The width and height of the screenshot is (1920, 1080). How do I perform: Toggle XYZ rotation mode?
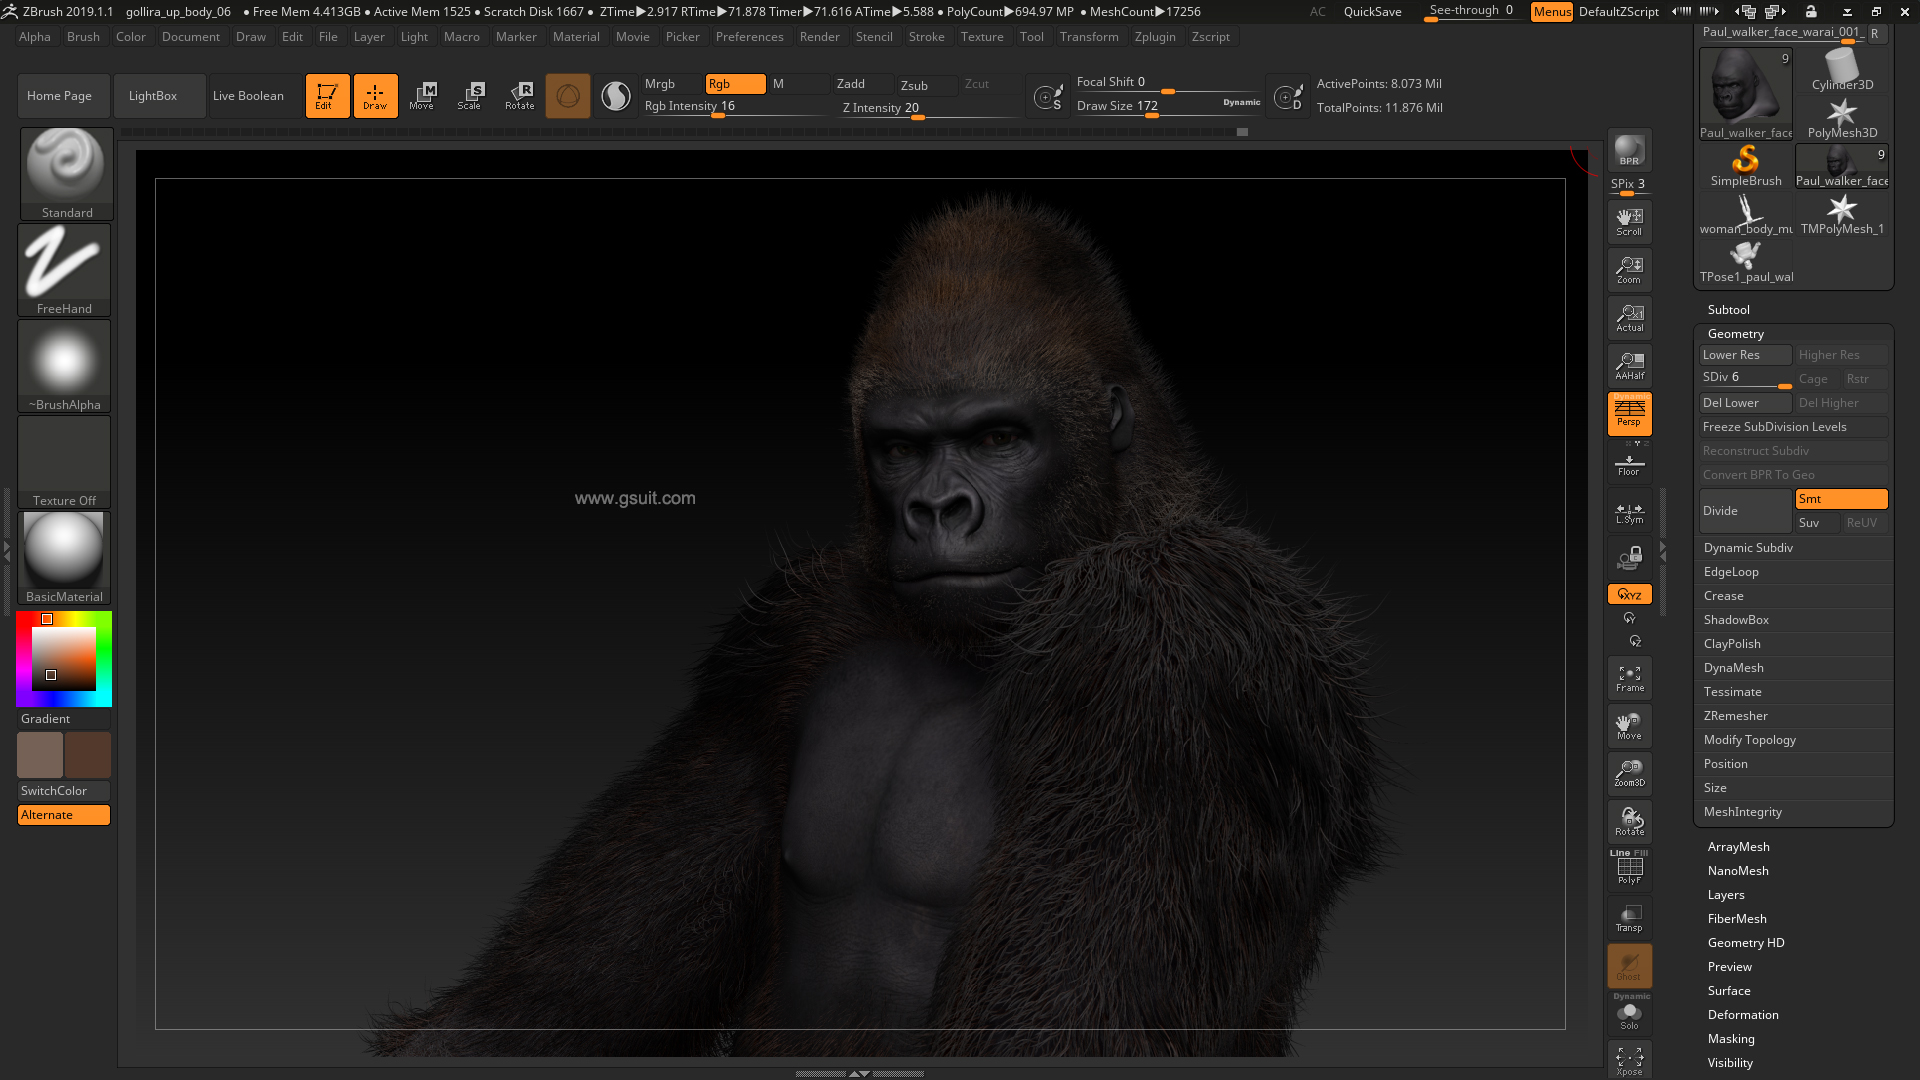pos(1629,594)
